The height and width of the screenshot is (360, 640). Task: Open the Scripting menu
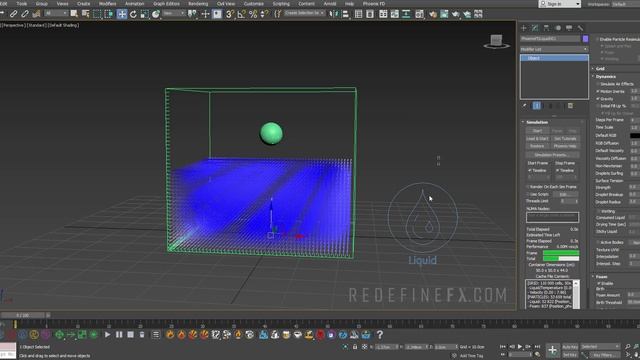(x=281, y=4)
